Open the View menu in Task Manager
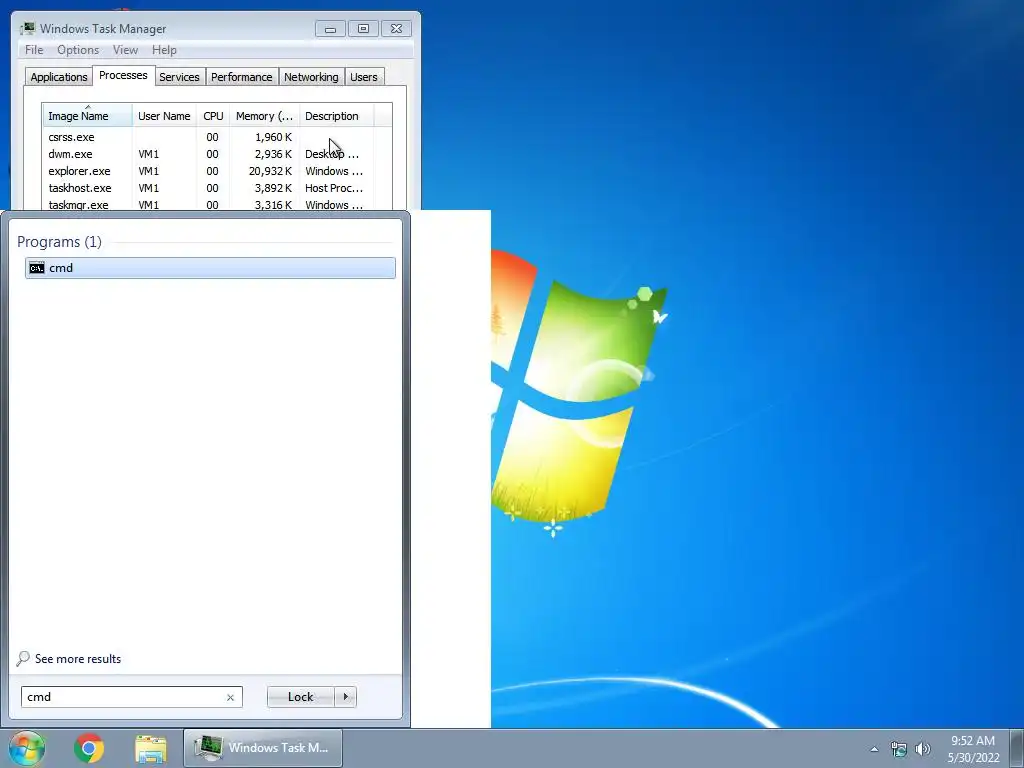This screenshot has height=768, width=1024. tap(125, 50)
